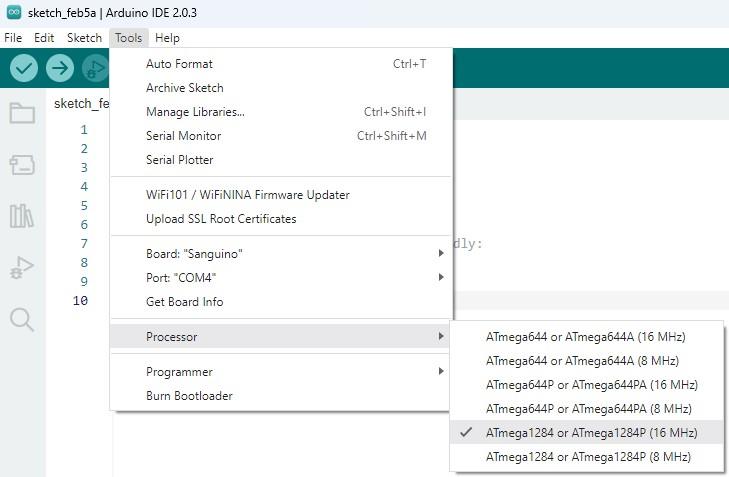Viewport: 729px width, 477px height.
Task: Open the Search magnifier sidebar icon
Action: (22, 319)
